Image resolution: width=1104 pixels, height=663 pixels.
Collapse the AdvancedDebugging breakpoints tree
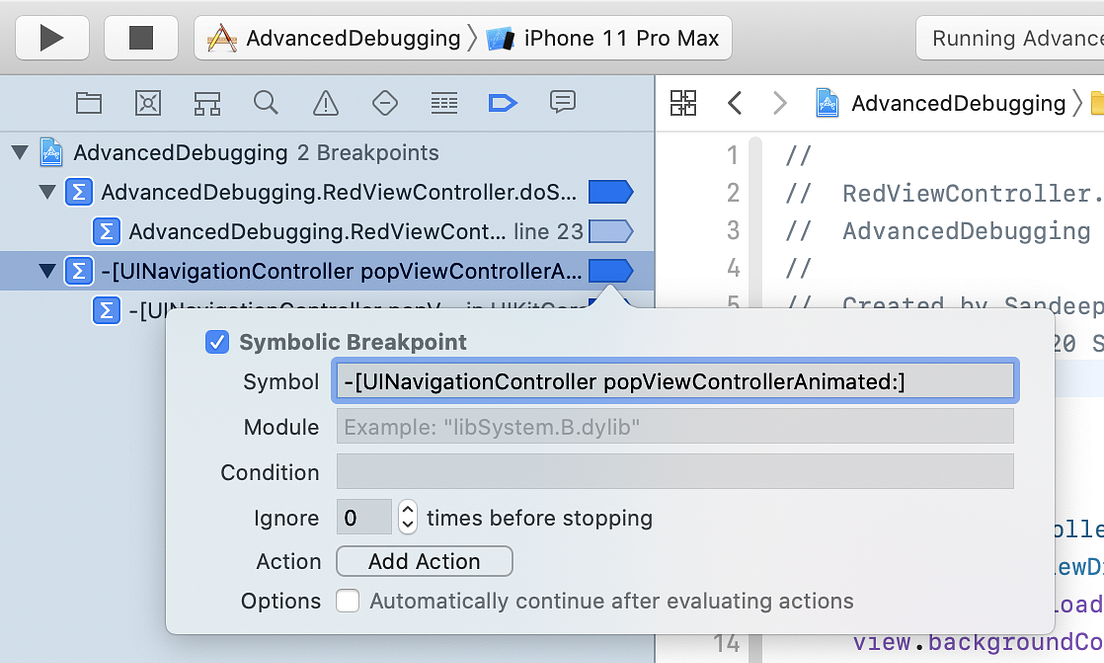click(x=21, y=152)
